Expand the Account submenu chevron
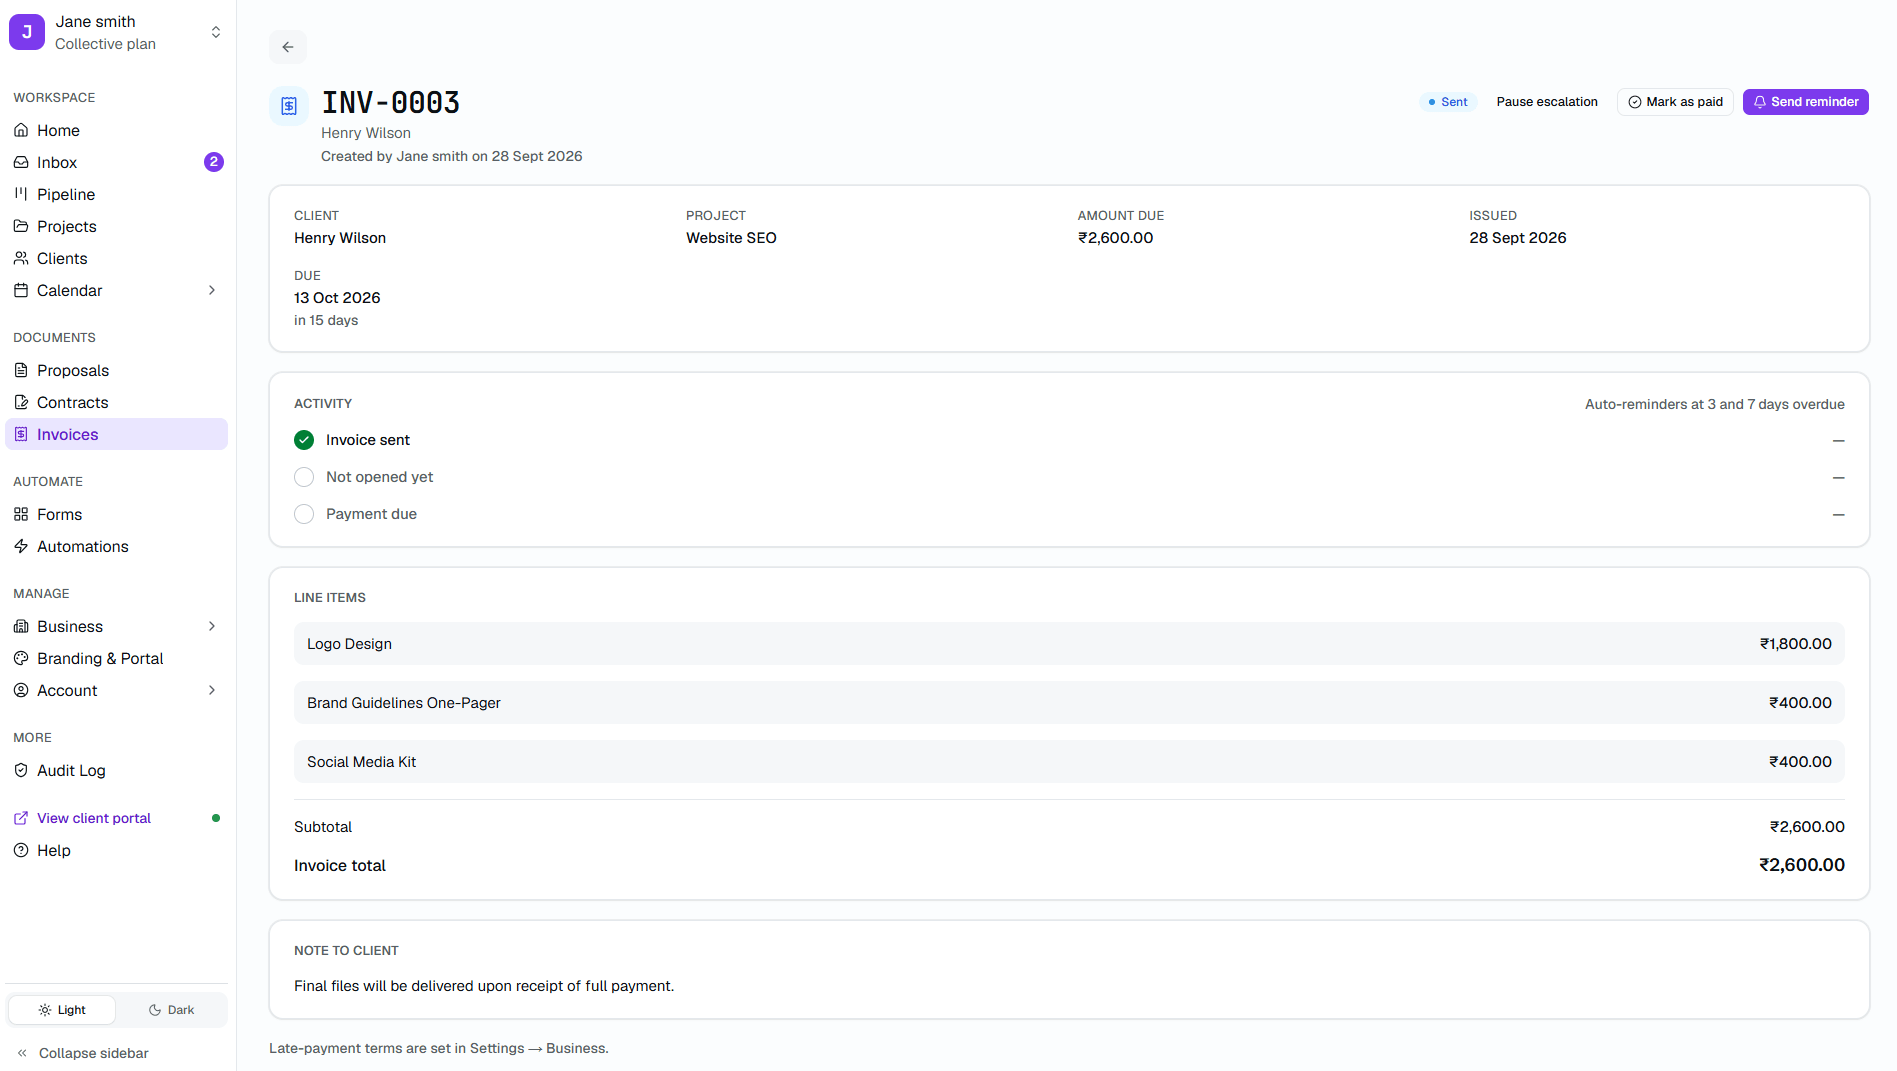 [x=212, y=690]
